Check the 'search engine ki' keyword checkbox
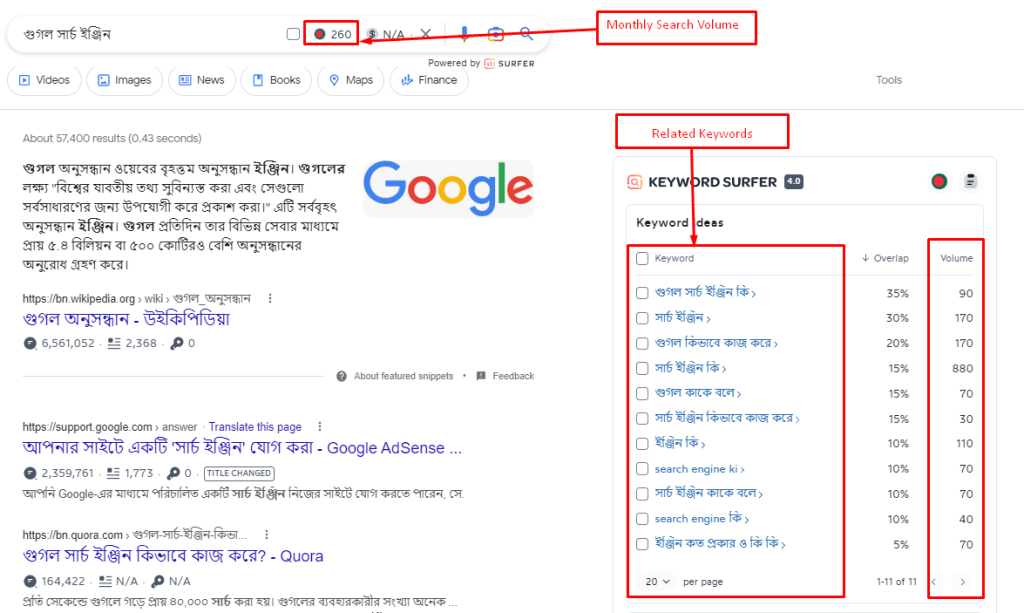Screen dimensions: 1024x613 tap(642, 469)
